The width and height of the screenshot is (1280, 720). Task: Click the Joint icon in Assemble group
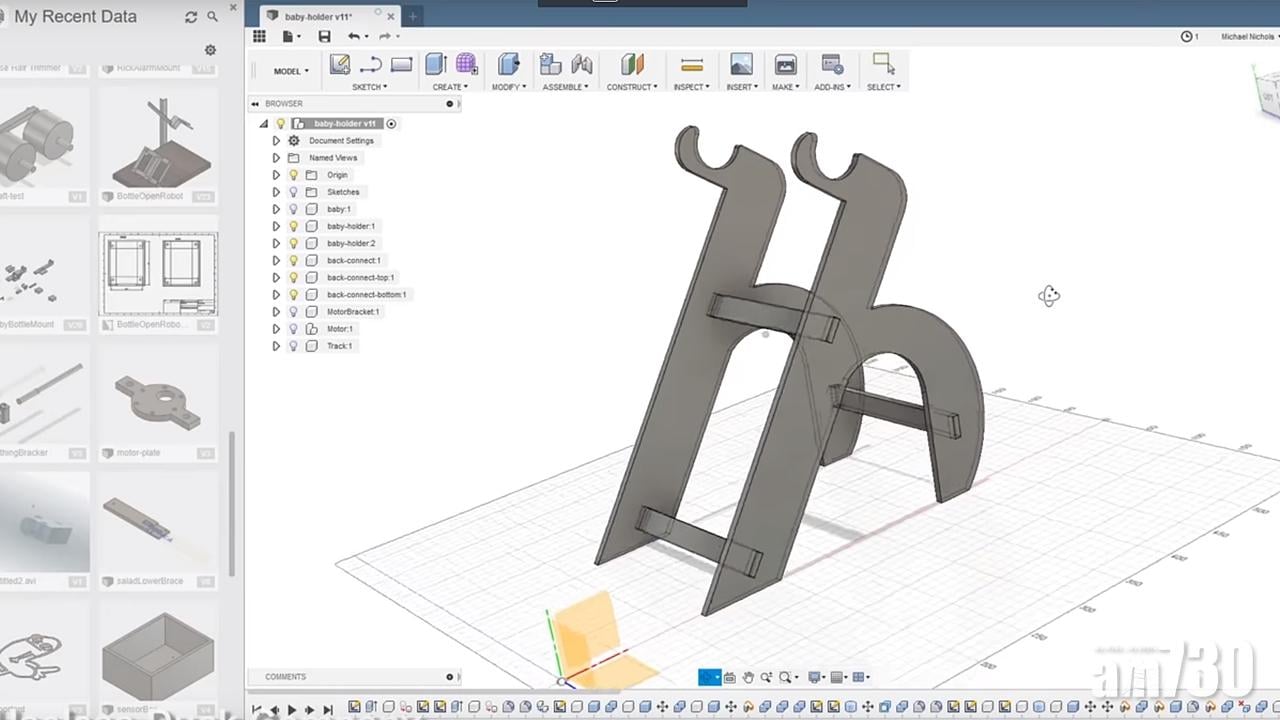582,65
